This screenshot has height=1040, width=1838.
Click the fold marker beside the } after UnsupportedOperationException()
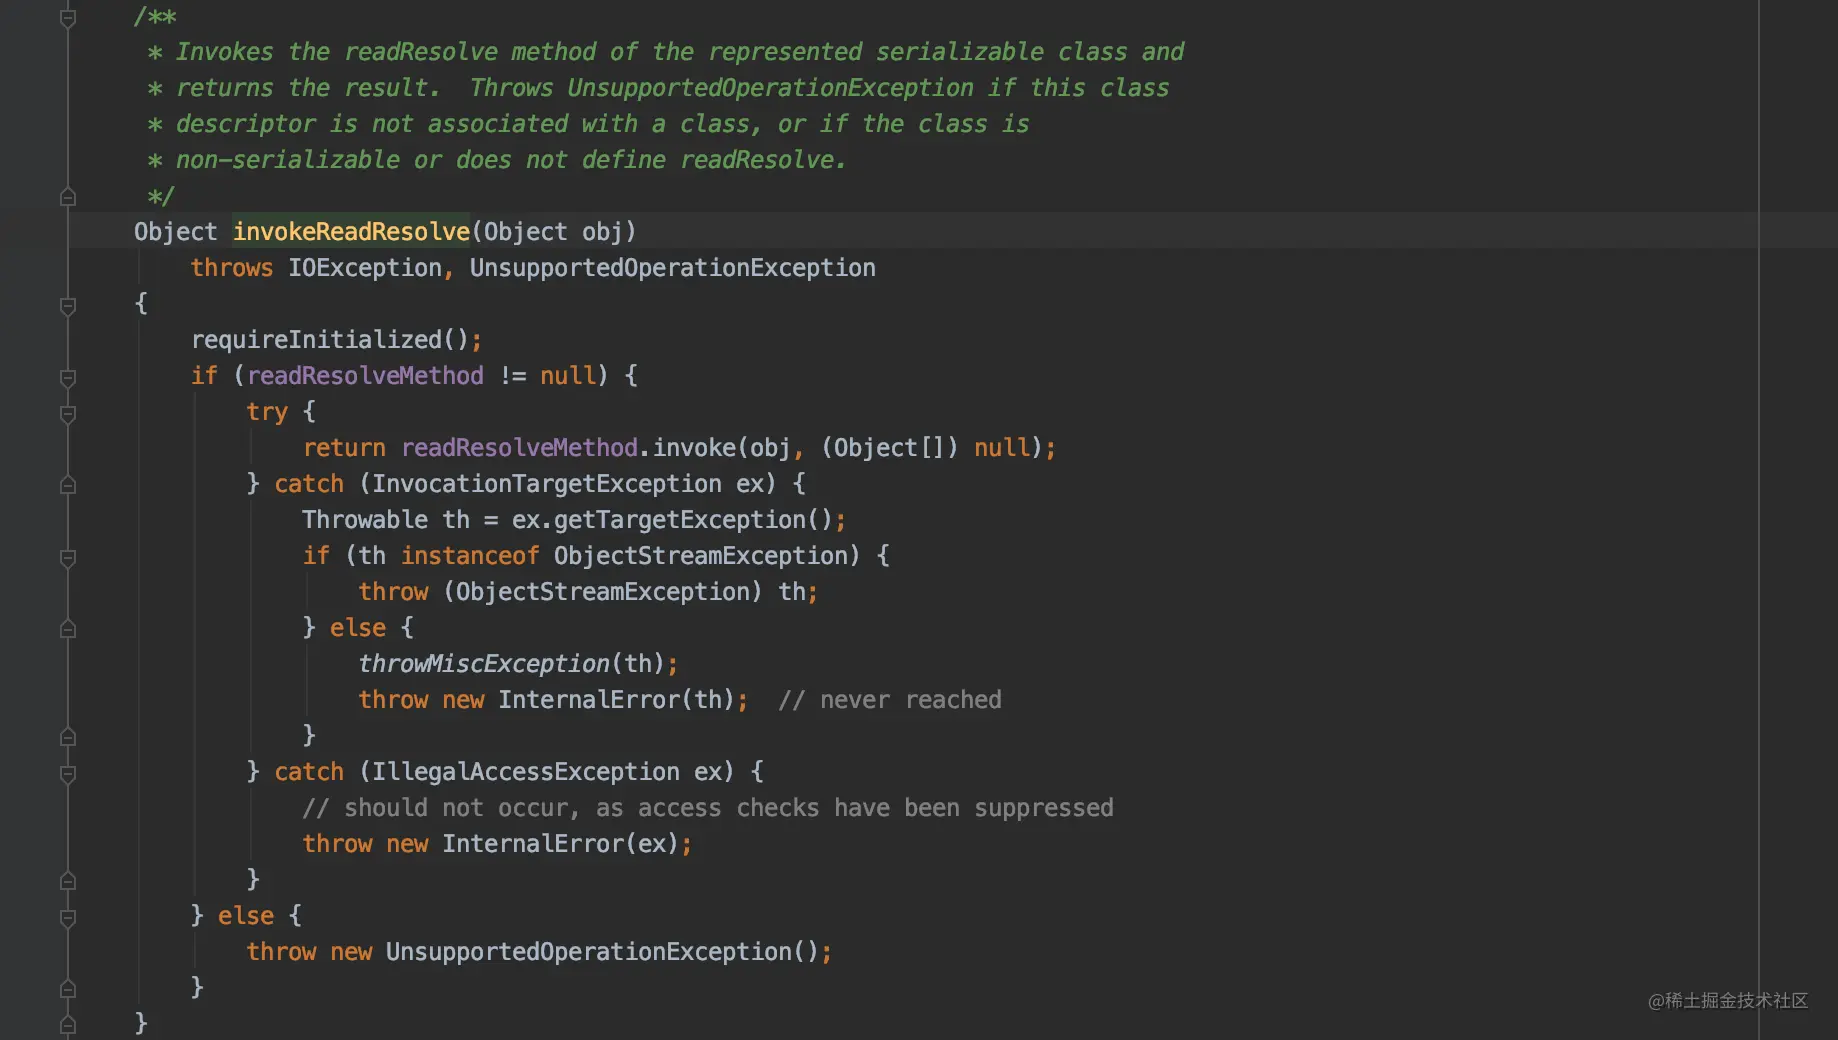point(68,989)
